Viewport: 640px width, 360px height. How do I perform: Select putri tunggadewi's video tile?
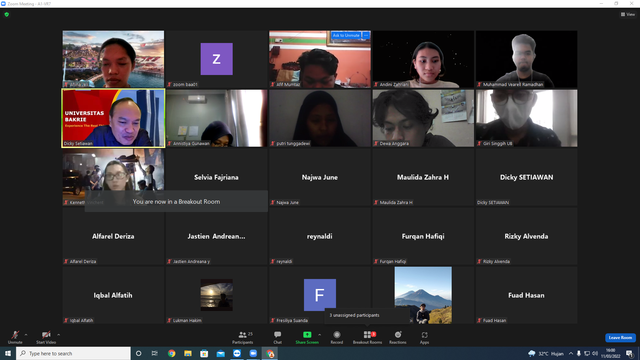pyautogui.click(x=320, y=118)
